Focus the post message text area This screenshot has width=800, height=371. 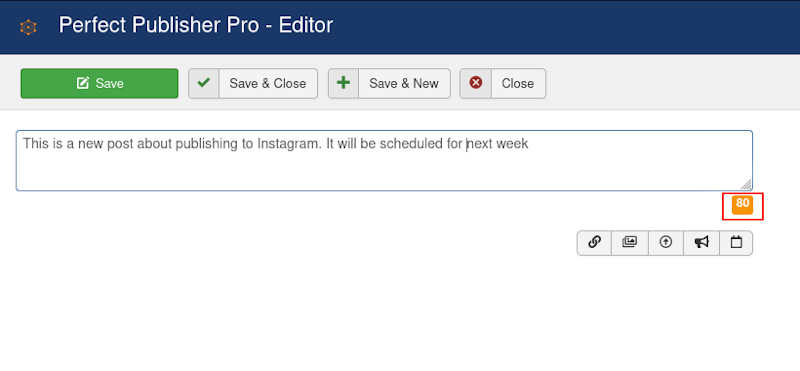click(x=384, y=161)
